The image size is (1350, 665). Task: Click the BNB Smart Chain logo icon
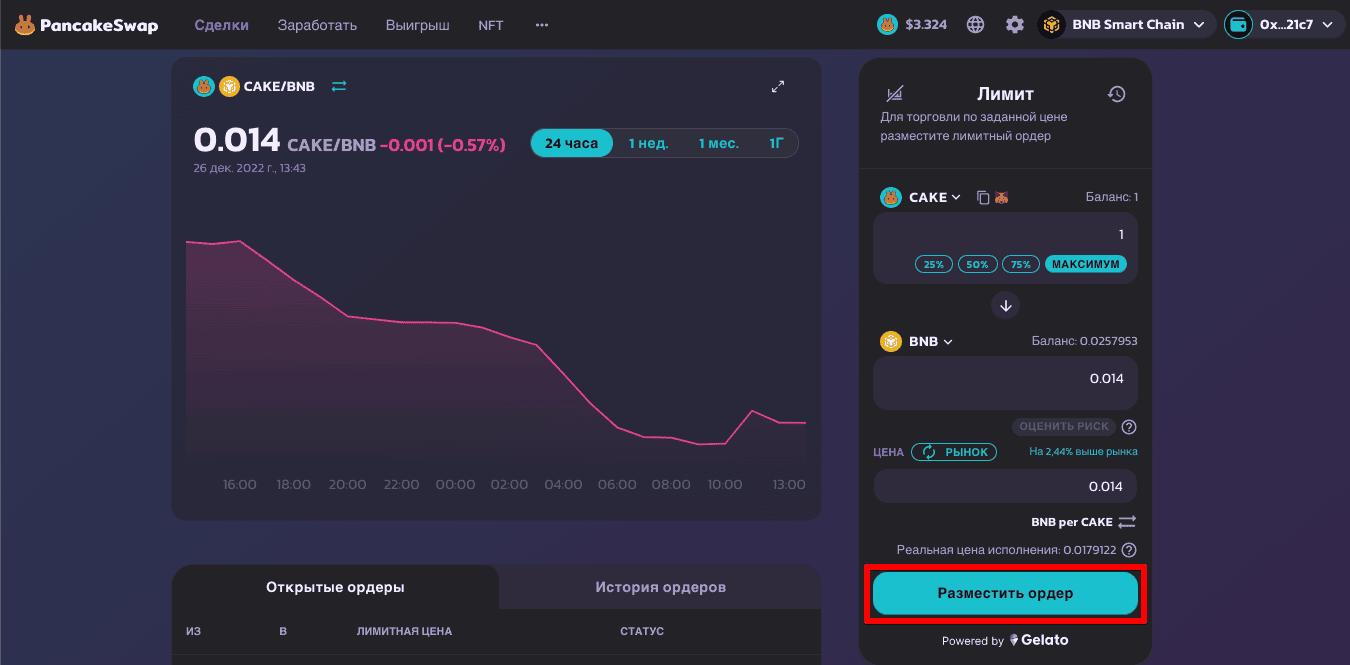[x=1051, y=25]
